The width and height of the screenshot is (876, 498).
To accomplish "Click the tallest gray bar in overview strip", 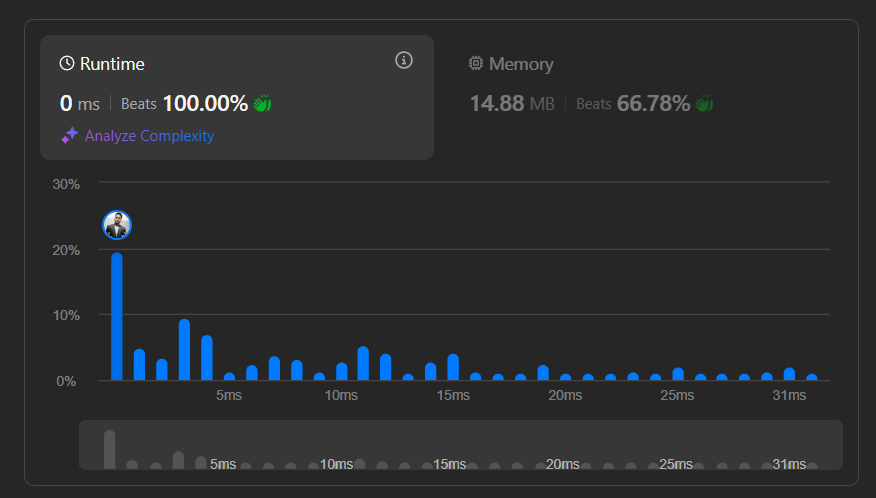I will [109, 449].
